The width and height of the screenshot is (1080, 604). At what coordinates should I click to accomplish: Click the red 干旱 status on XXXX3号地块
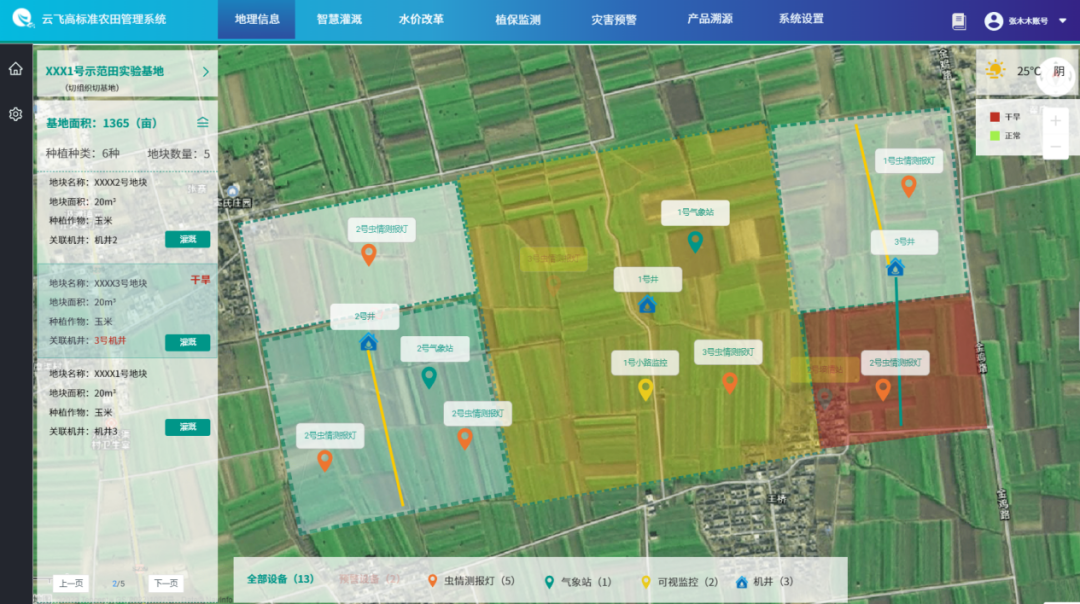pyautogui.click(x=200, y=280)
